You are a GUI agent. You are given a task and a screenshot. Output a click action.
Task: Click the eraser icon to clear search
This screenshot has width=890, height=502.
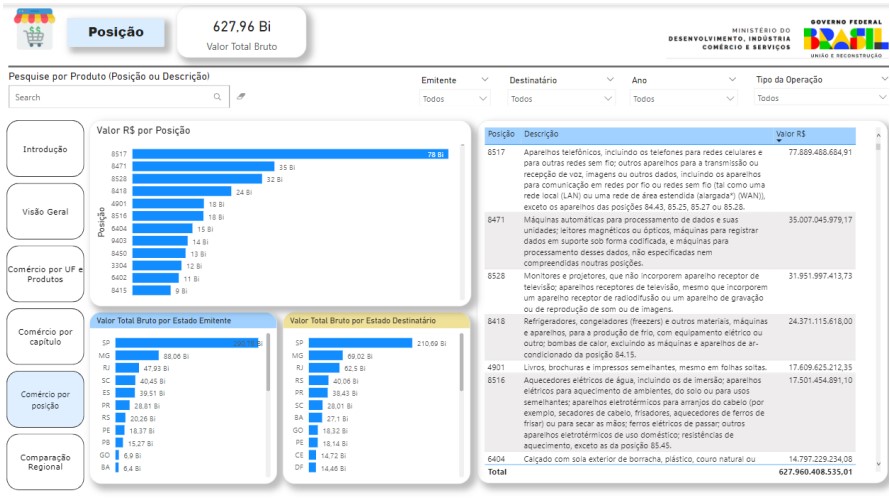pyautogui.click(x=241, y=97)
